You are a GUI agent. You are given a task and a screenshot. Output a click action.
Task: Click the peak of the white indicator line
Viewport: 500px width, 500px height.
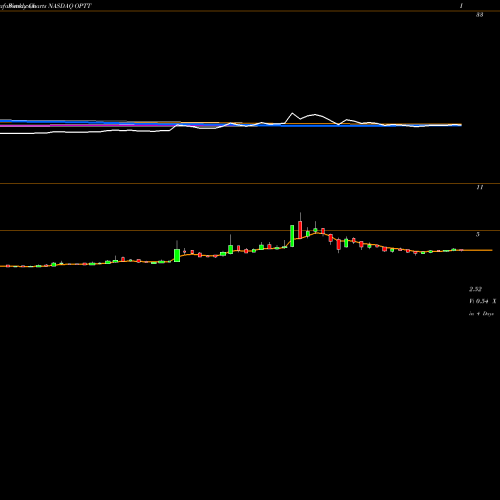293,113
